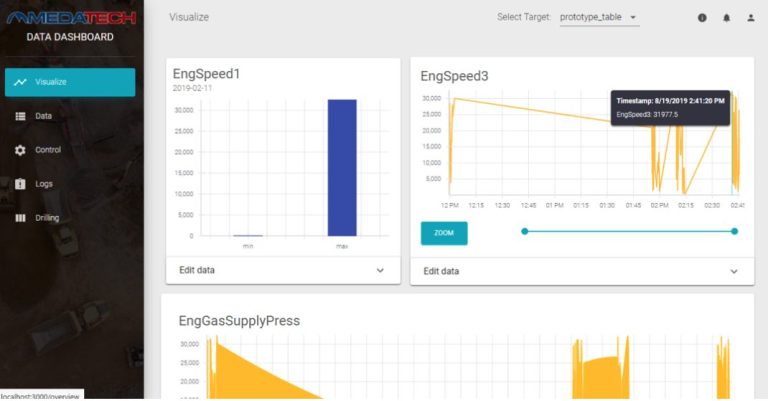Click the EngGasSupplyPress chart title
Screen dimensions: 768x401
point(239,321)
